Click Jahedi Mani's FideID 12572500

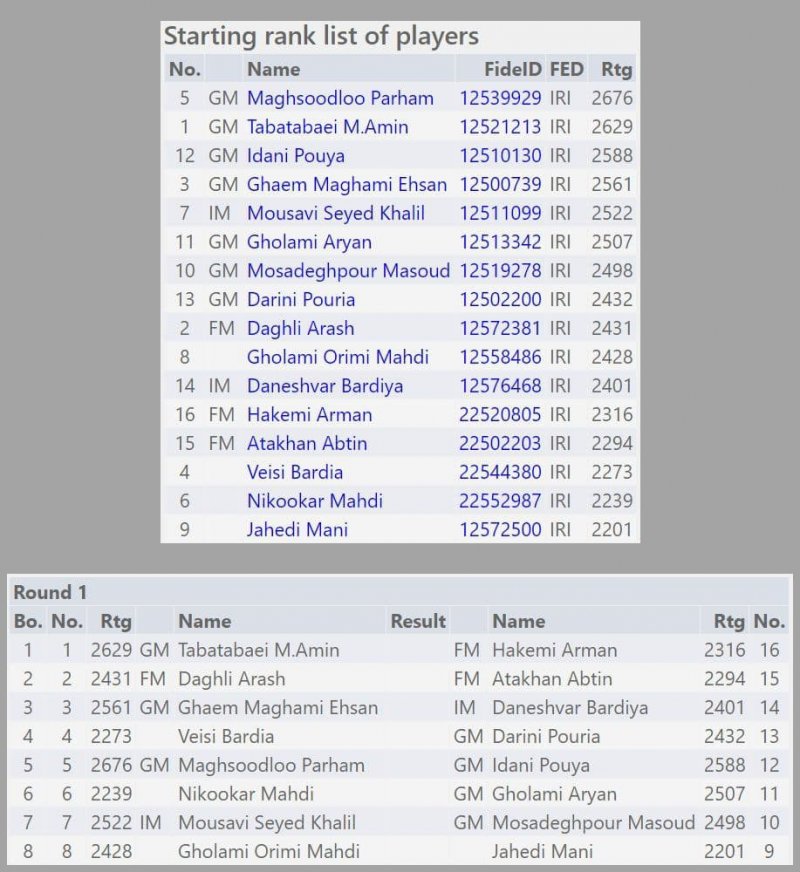(x=500, y=530)
